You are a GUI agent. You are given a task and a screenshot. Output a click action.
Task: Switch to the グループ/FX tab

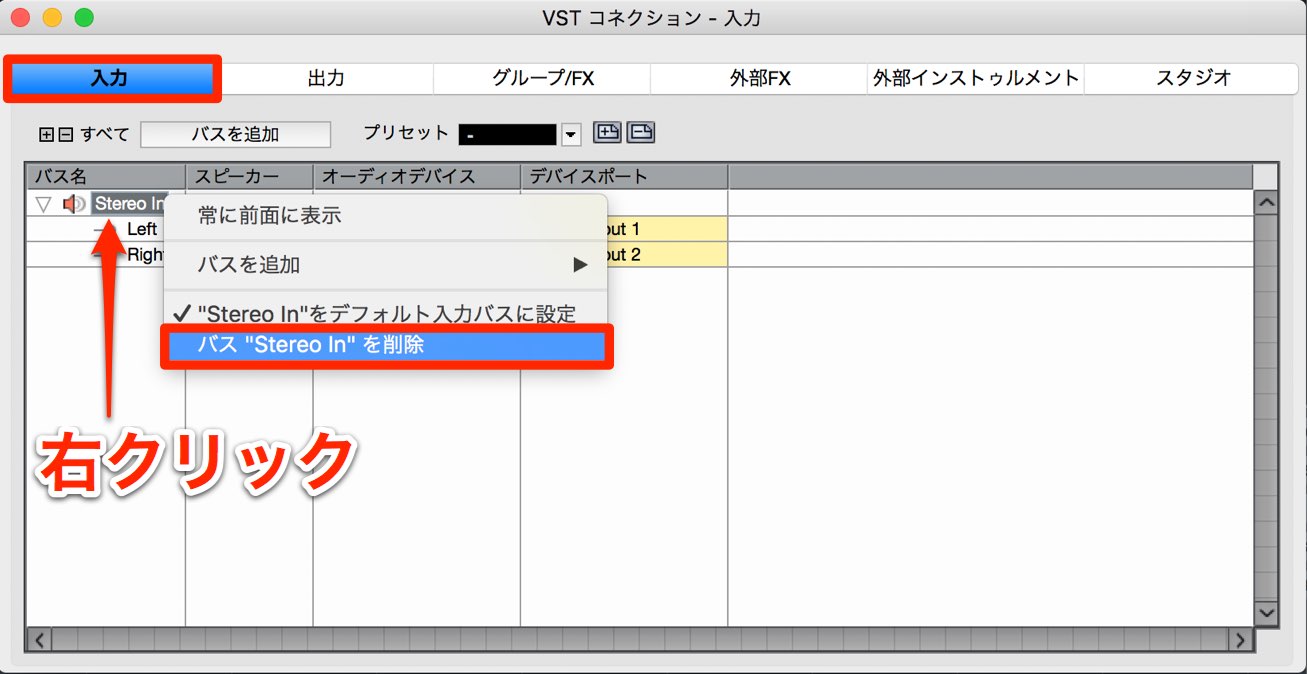coord(542,78)
